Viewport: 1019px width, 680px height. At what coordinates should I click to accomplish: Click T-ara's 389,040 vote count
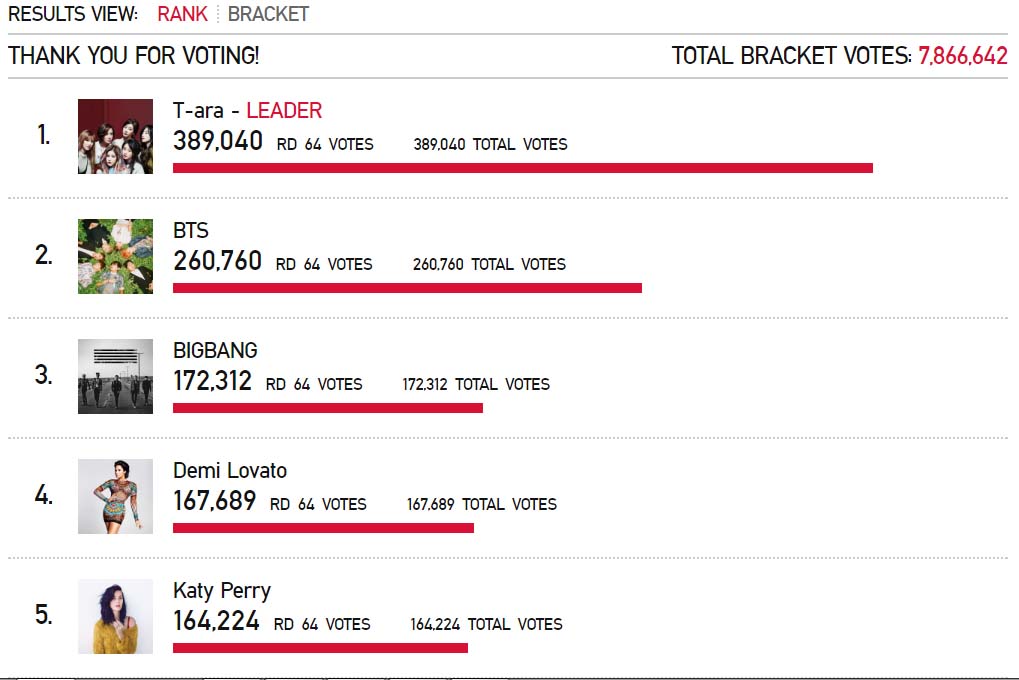pos(218,141)
